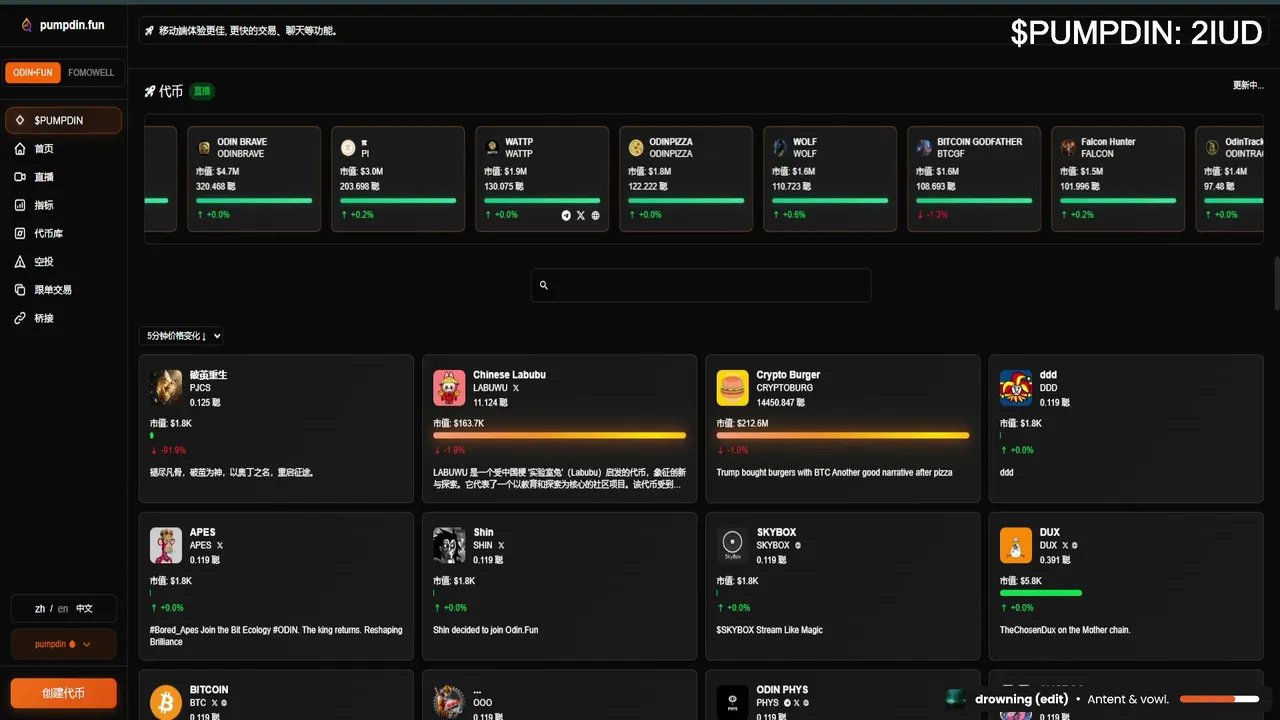This screenshot has width=1280, height=720.
Task: Click the APES token avatar
Action: 166,545
